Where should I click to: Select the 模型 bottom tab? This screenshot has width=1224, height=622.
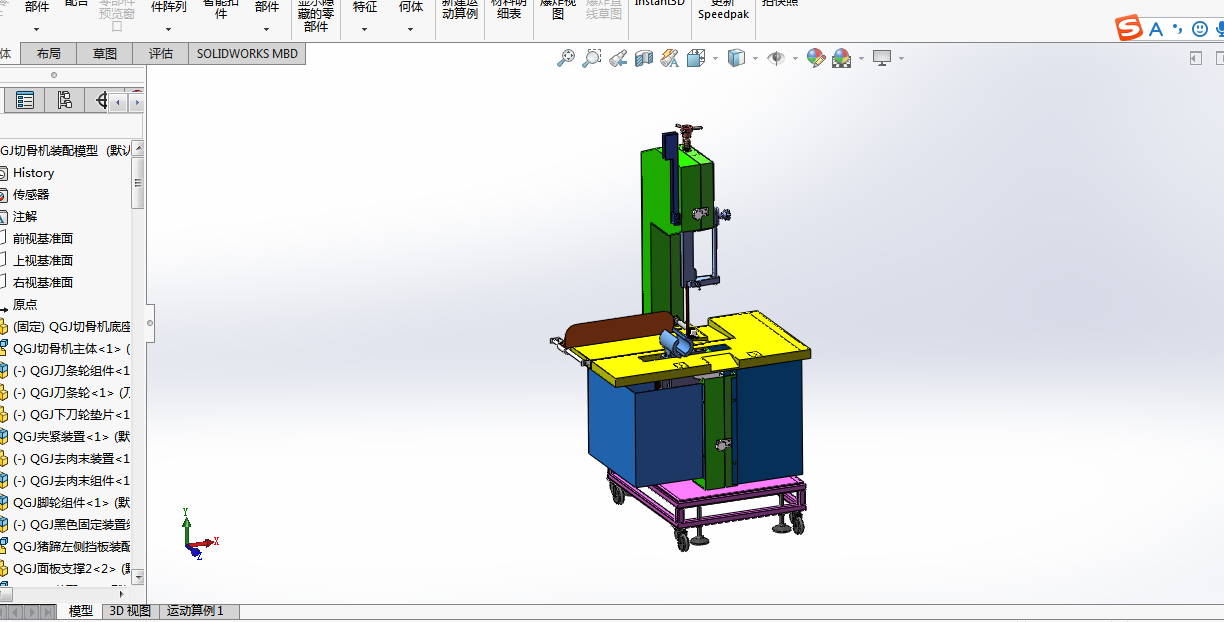tap(81, 611)
